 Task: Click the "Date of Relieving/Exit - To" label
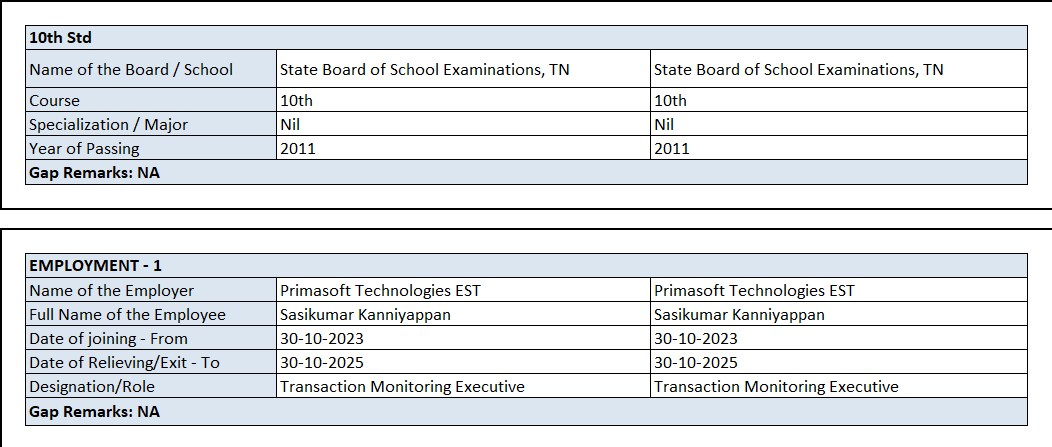coord(125,362)
